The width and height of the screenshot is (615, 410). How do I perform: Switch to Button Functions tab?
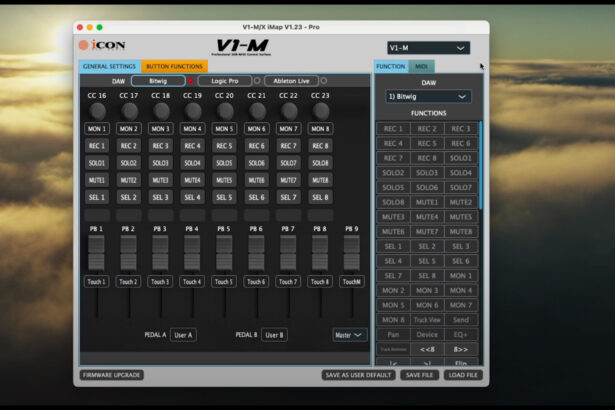coord(174,66)
